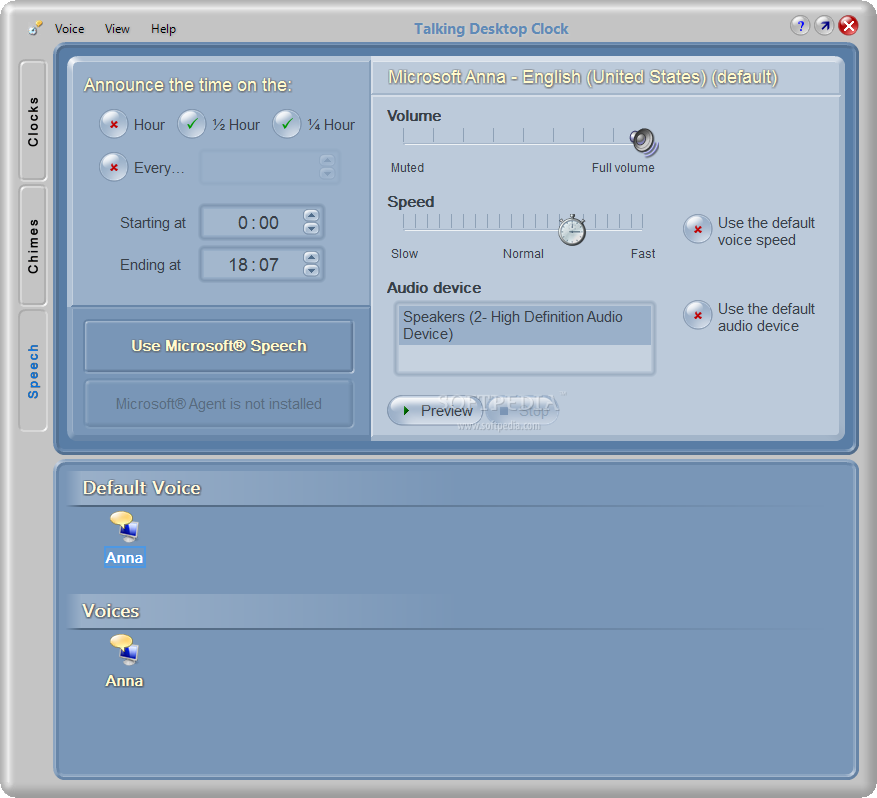Toggle the Hour announcement option

coord(114,124)
